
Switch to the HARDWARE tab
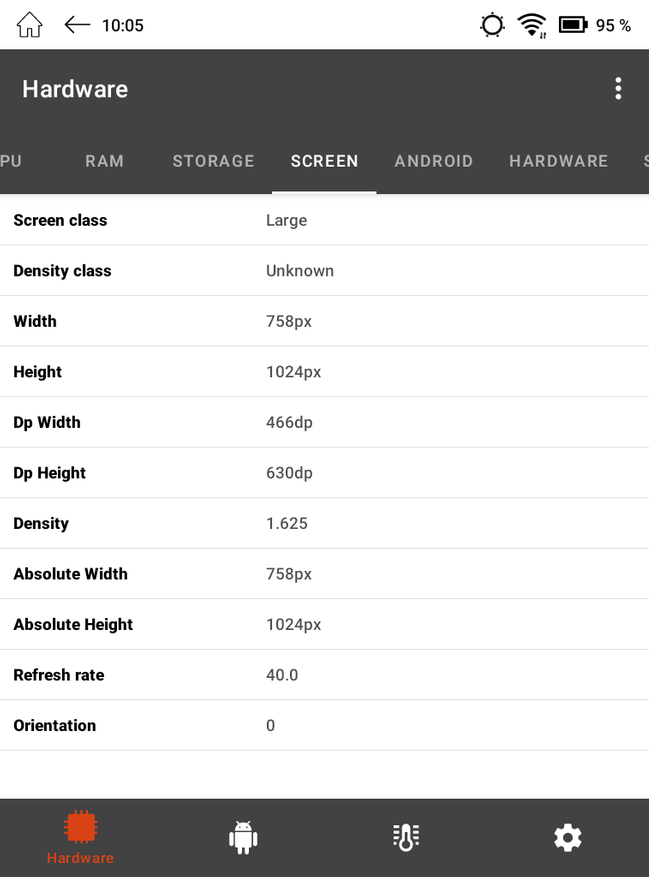coord(558,161)
